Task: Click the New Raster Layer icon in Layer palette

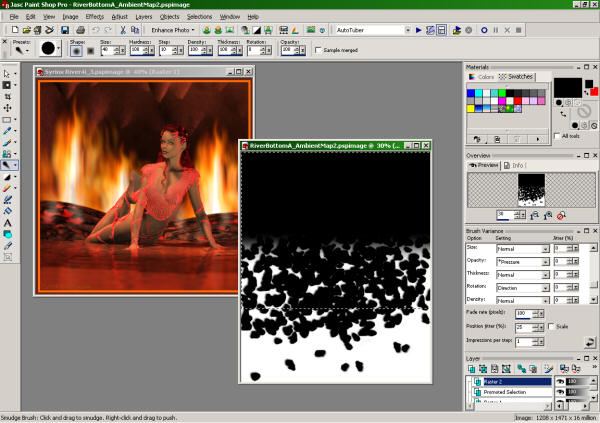Action: (471, 369)
